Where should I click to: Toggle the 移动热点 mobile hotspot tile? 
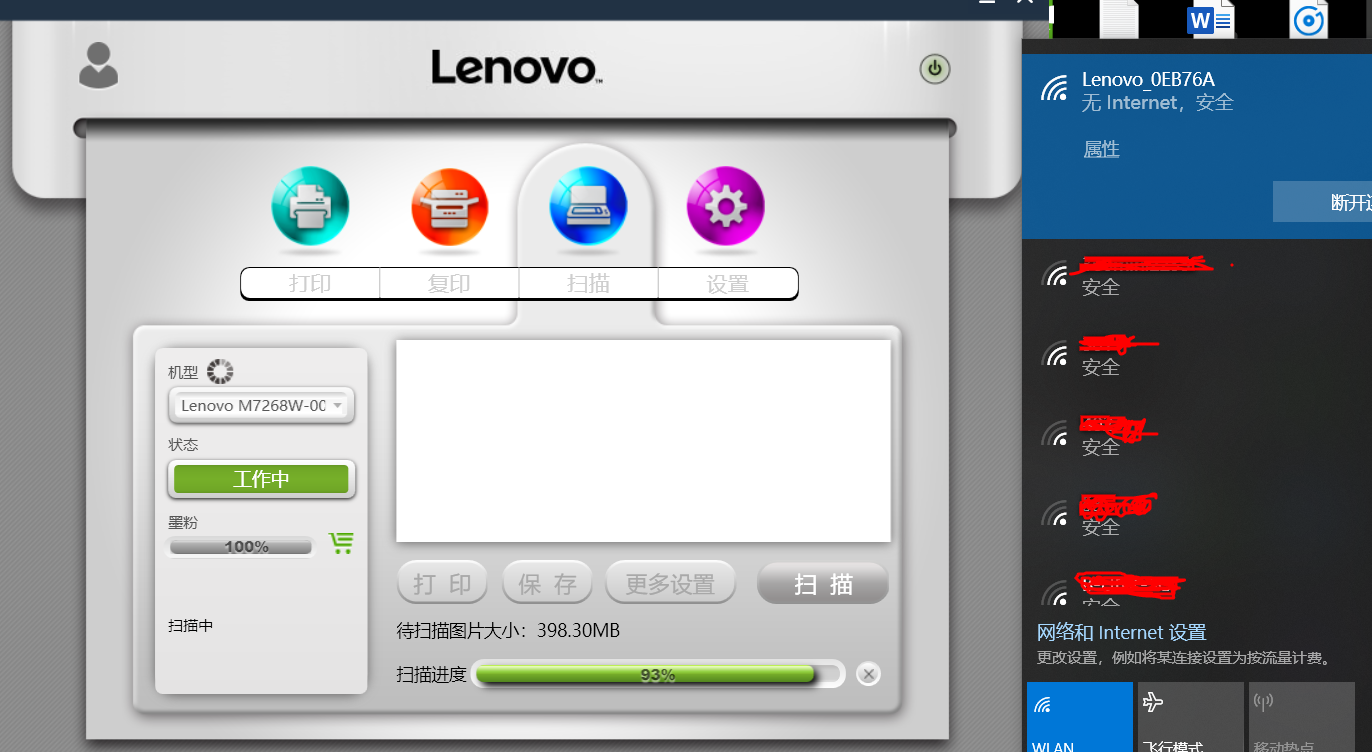click(1301, 717)
